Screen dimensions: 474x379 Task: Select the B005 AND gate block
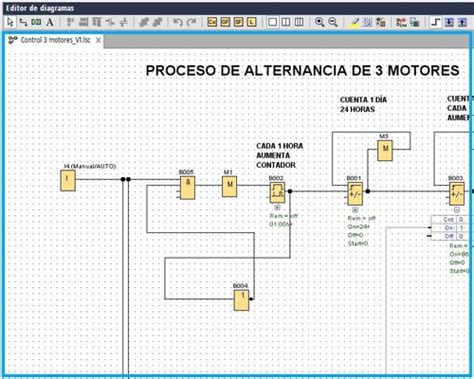(x=188, y=187)
